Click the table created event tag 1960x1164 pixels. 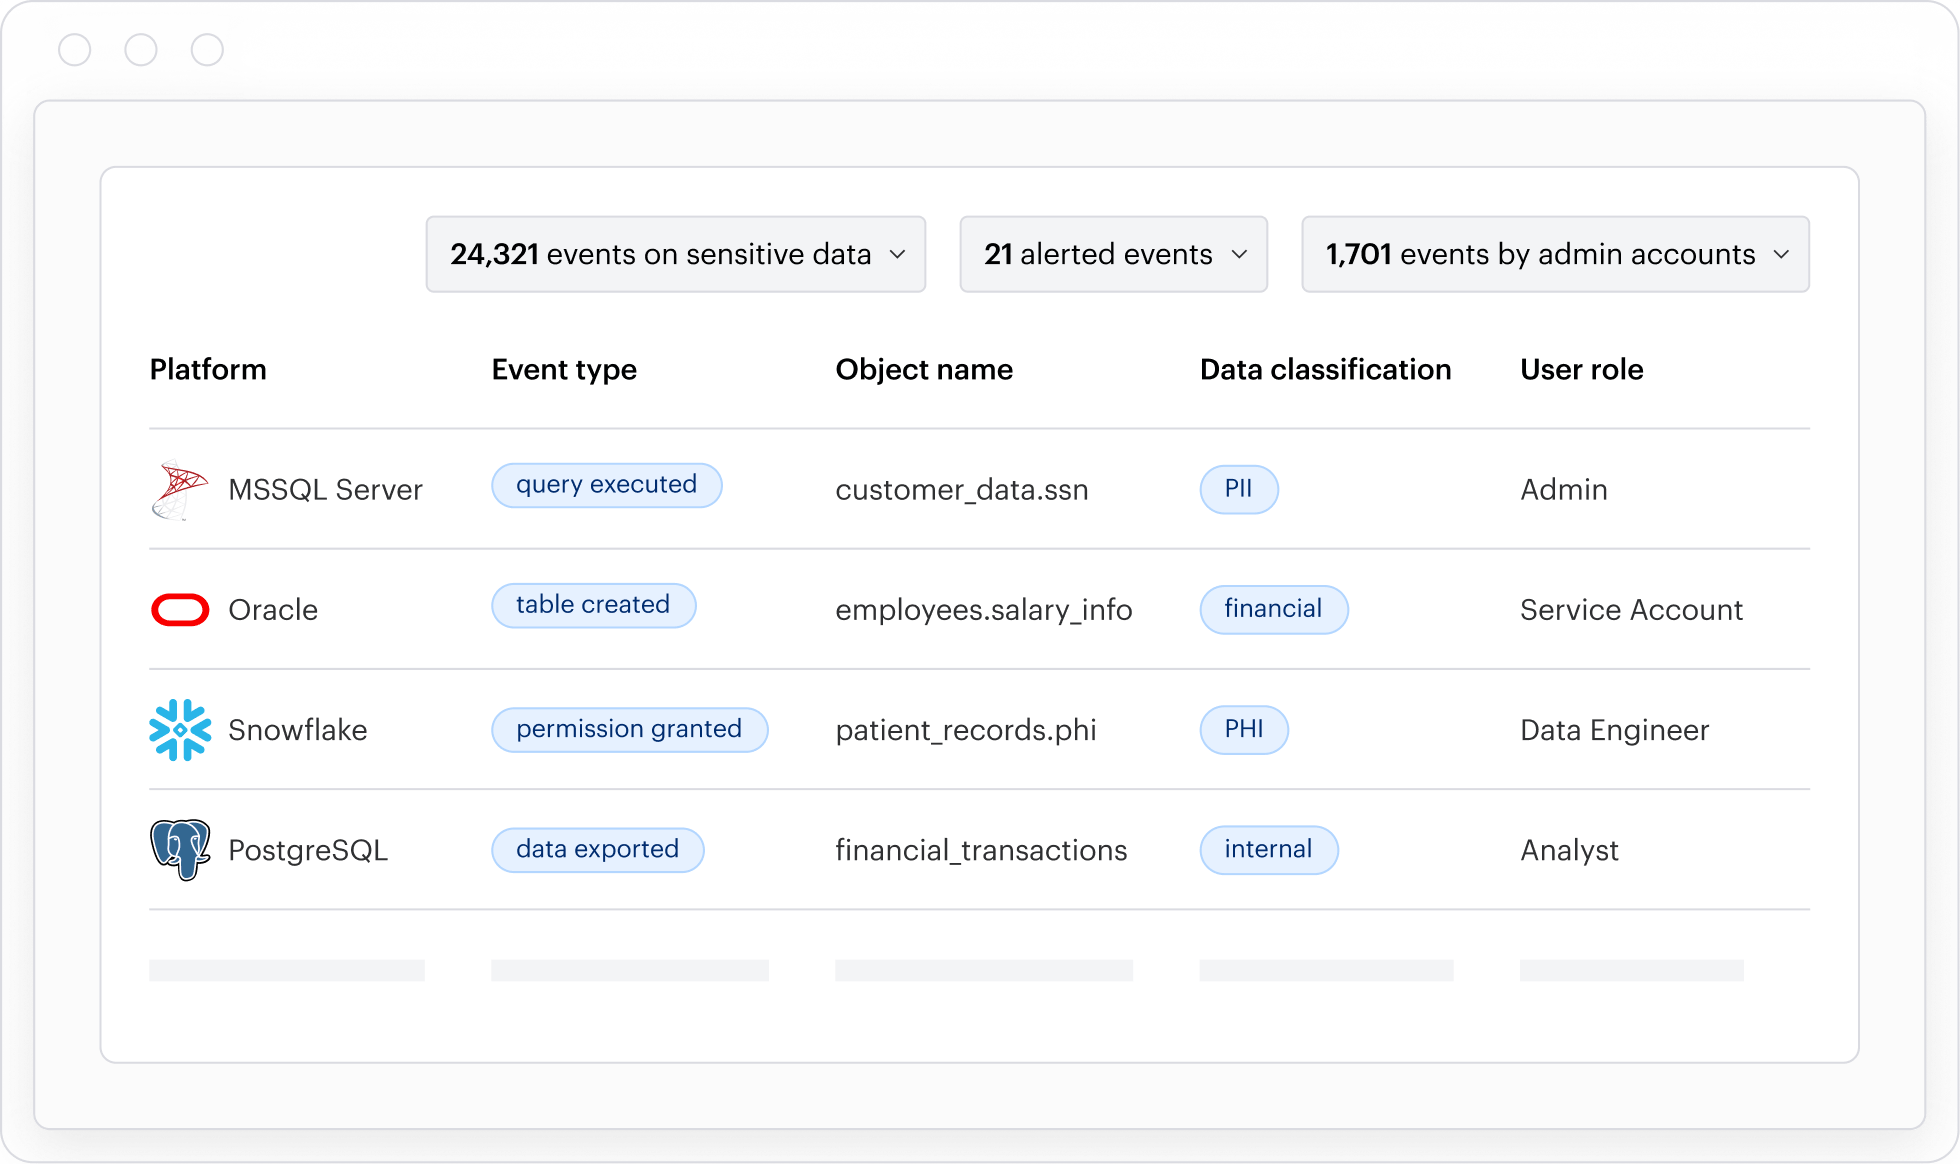pos(593,604)
